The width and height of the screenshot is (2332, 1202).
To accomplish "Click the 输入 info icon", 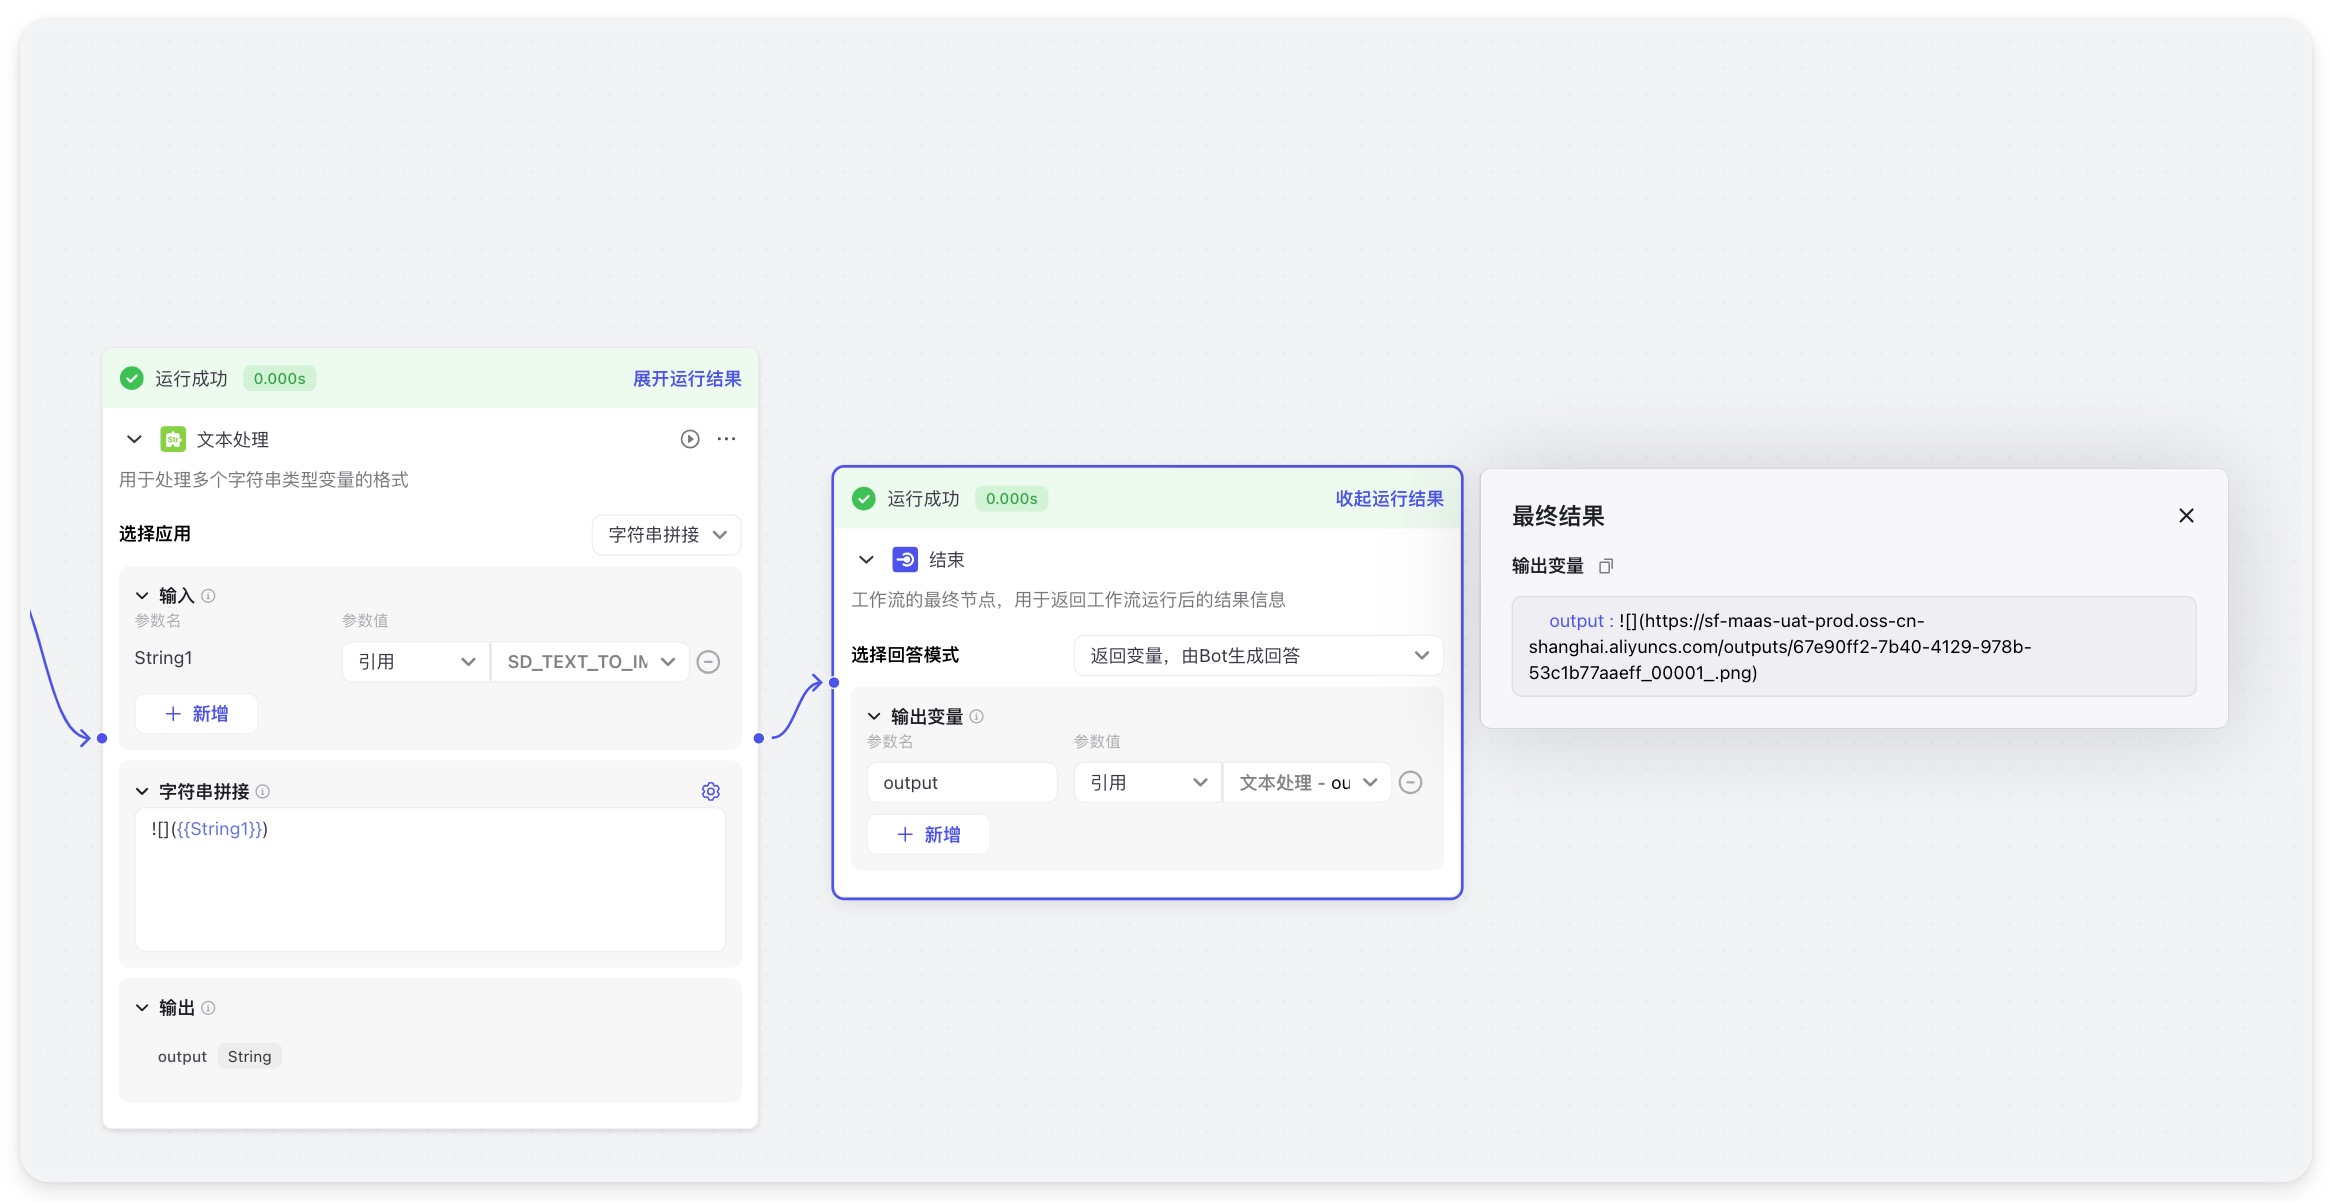I will (208, 596).
